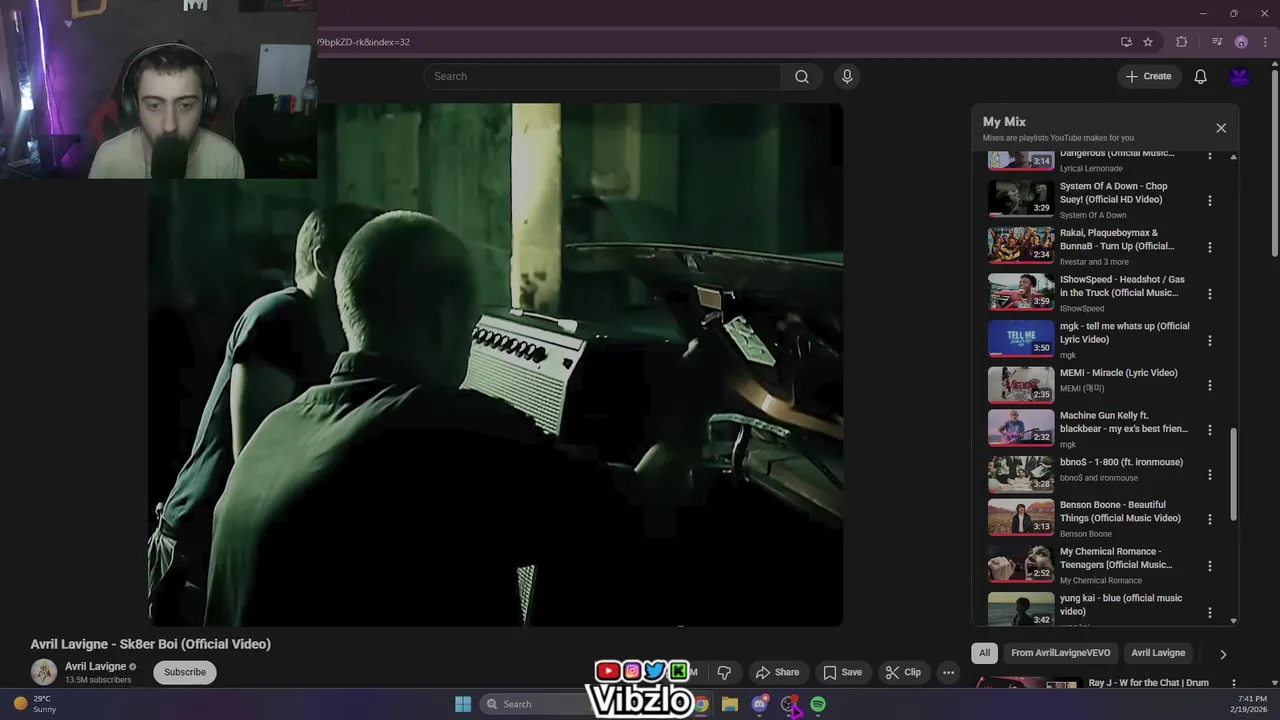Close the My Mix playlist panel
The height and width of the screenshot is (720, 1280).
point(1221,128)
